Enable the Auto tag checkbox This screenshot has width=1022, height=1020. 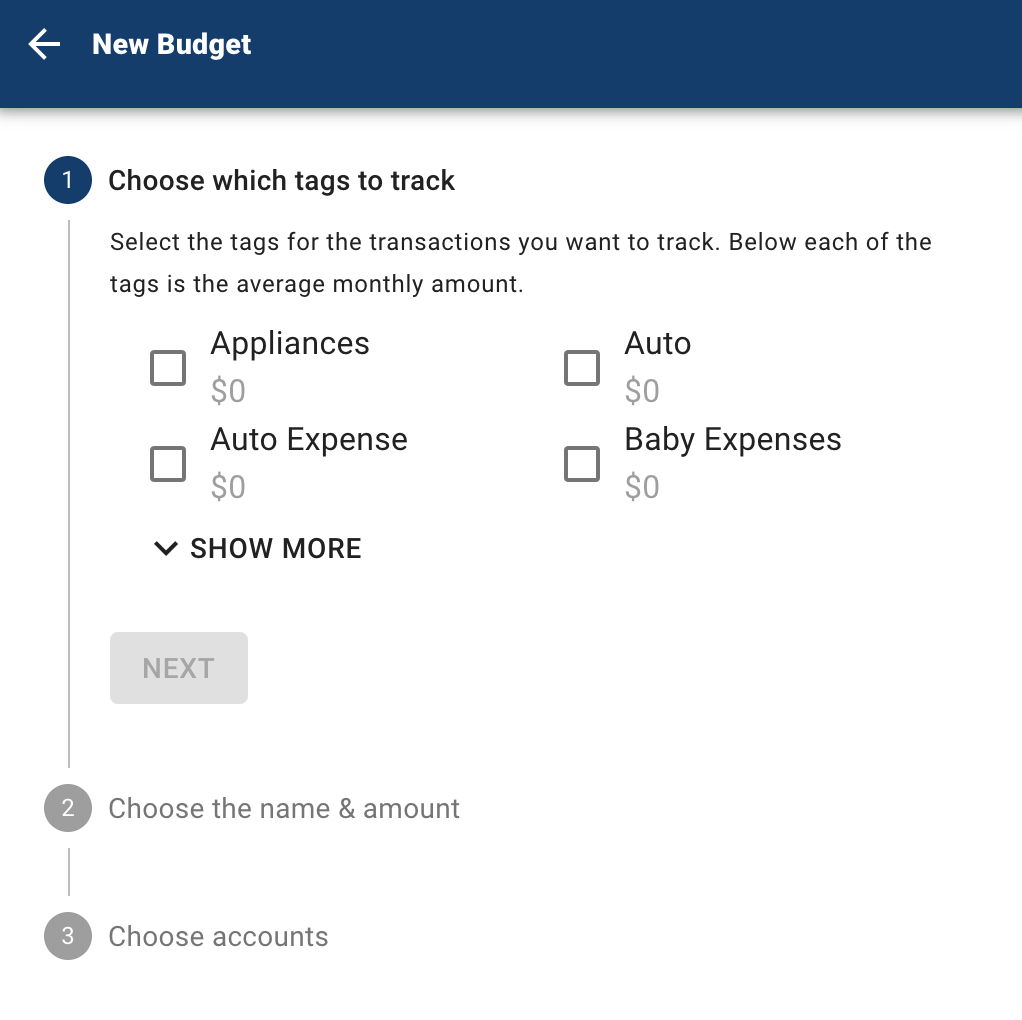point(582,368)
